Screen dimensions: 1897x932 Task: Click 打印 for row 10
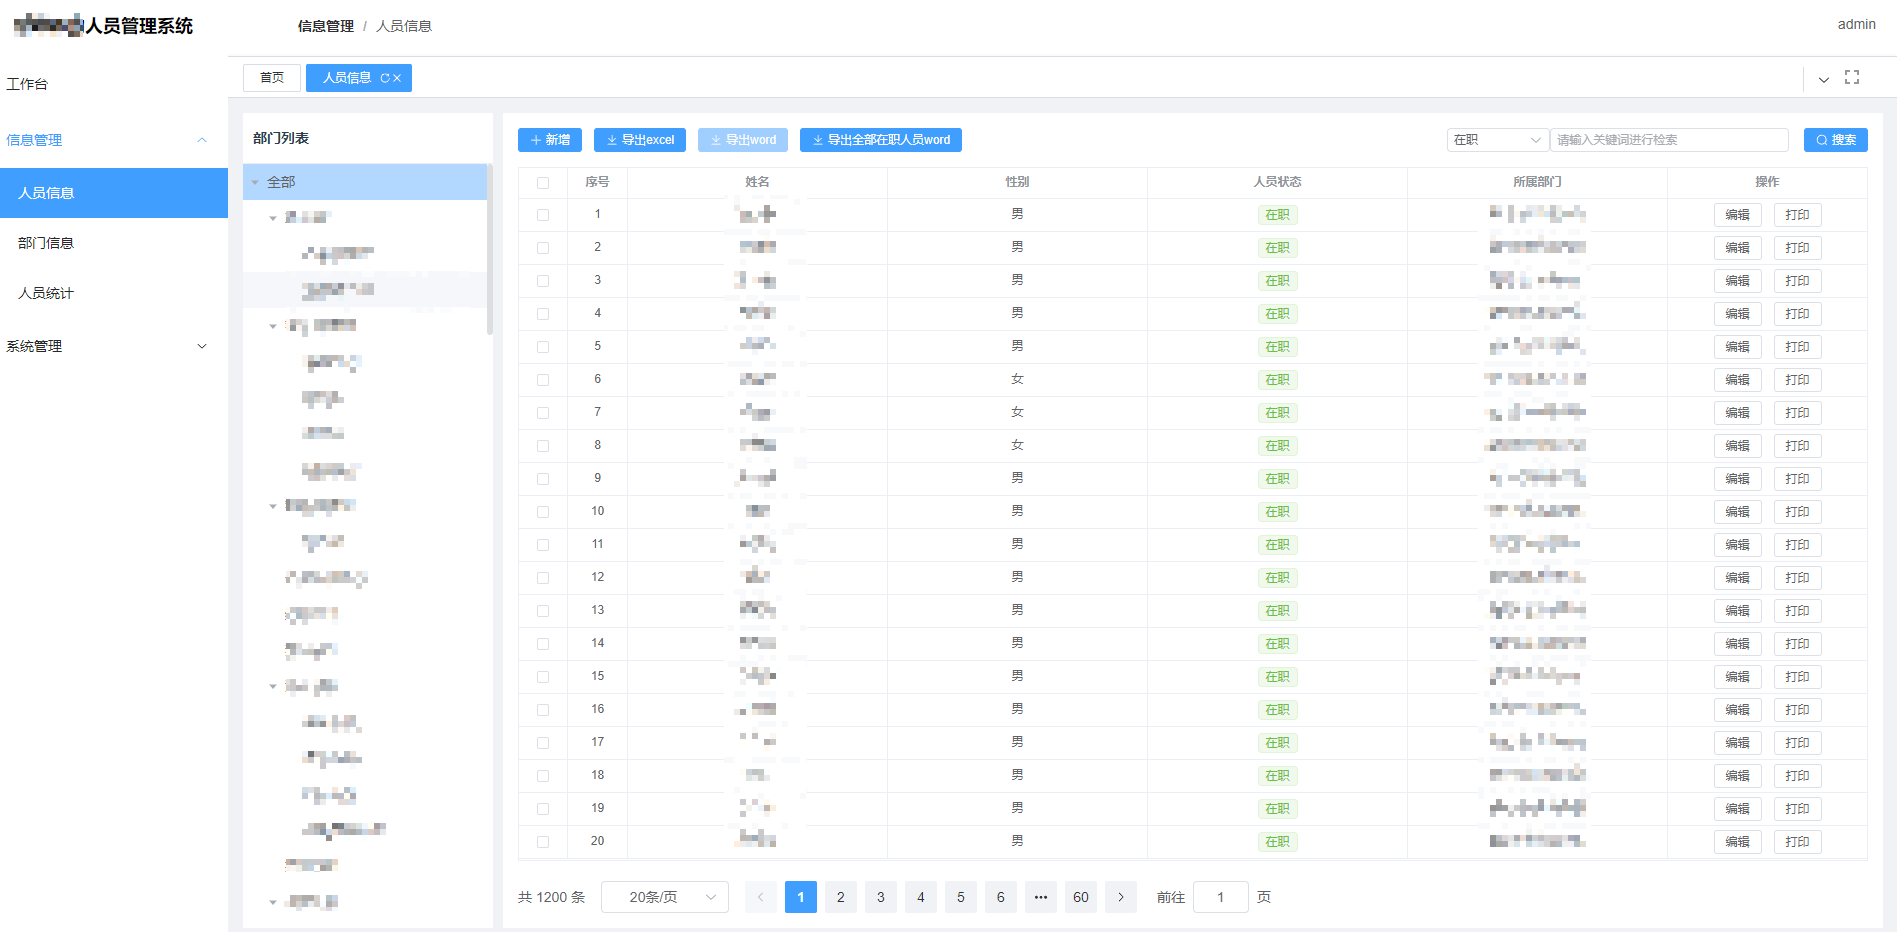1798,512
